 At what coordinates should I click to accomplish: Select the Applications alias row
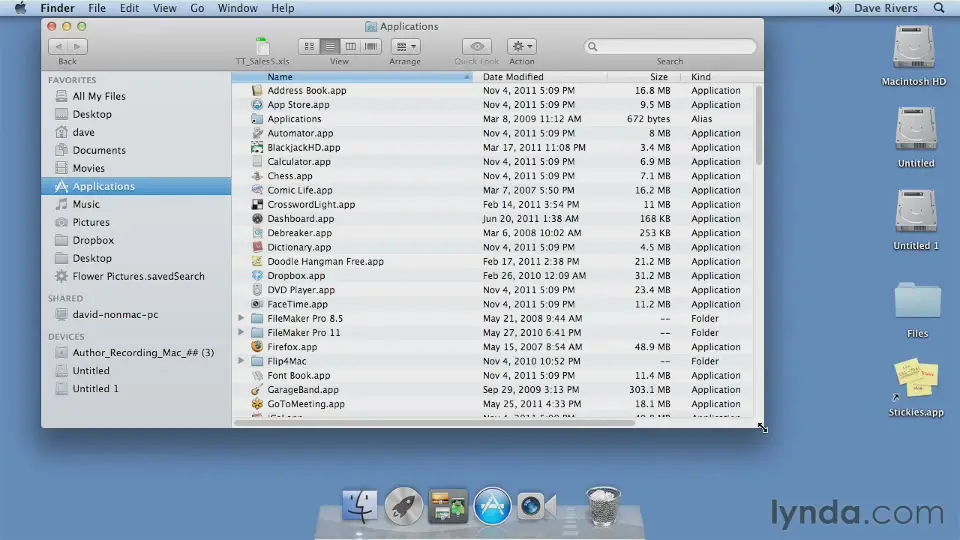tap(493, 119)
